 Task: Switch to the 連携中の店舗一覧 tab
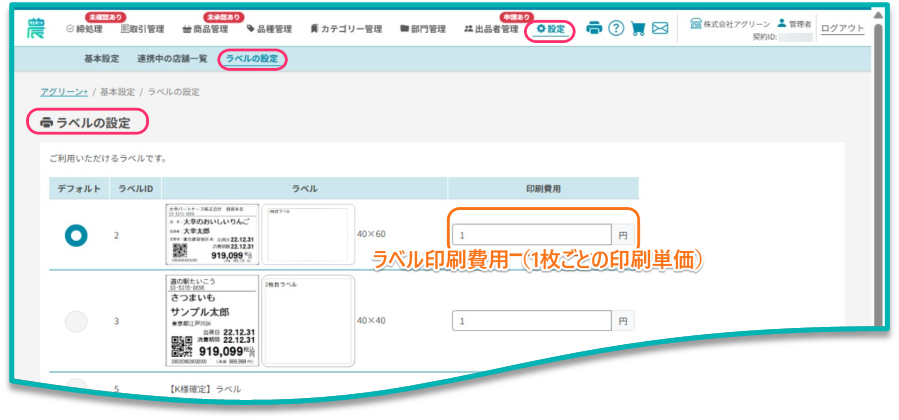coord(172,60)
